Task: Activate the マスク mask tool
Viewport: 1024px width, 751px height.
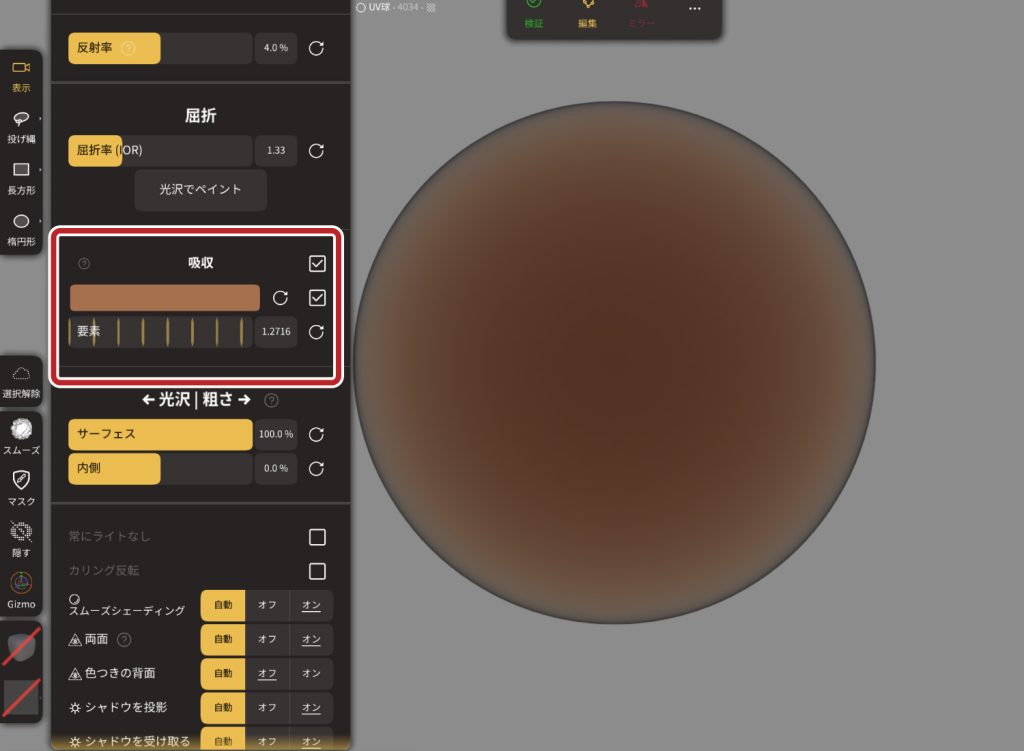Action: (21, 486)
